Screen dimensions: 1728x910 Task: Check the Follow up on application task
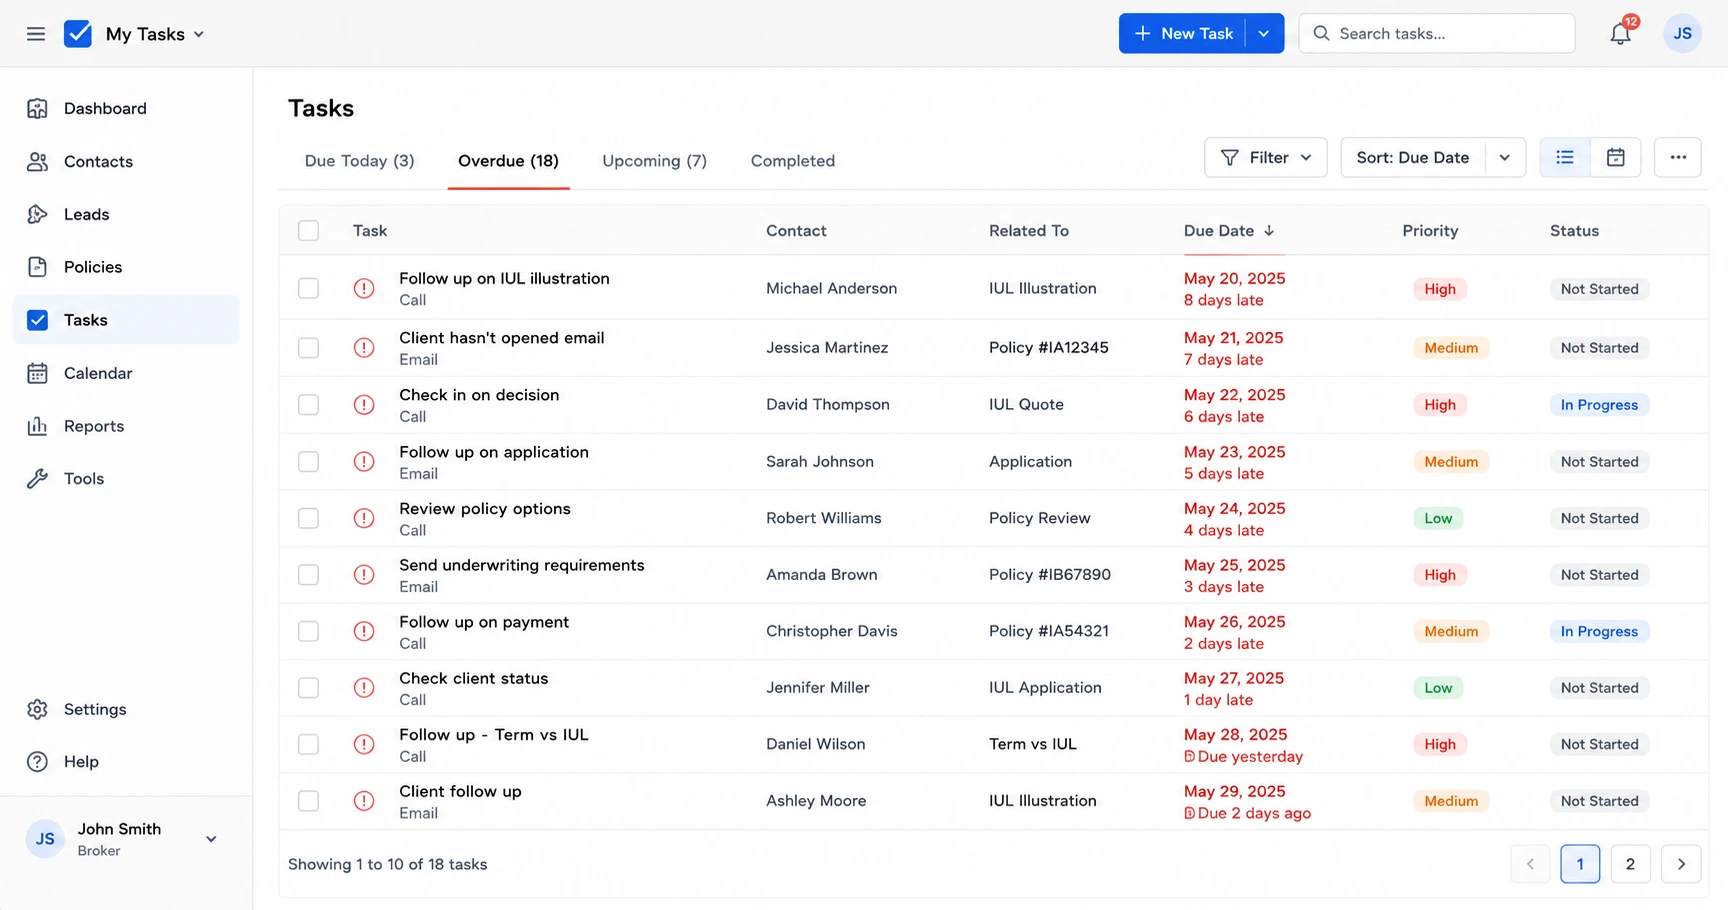[308, 461]
